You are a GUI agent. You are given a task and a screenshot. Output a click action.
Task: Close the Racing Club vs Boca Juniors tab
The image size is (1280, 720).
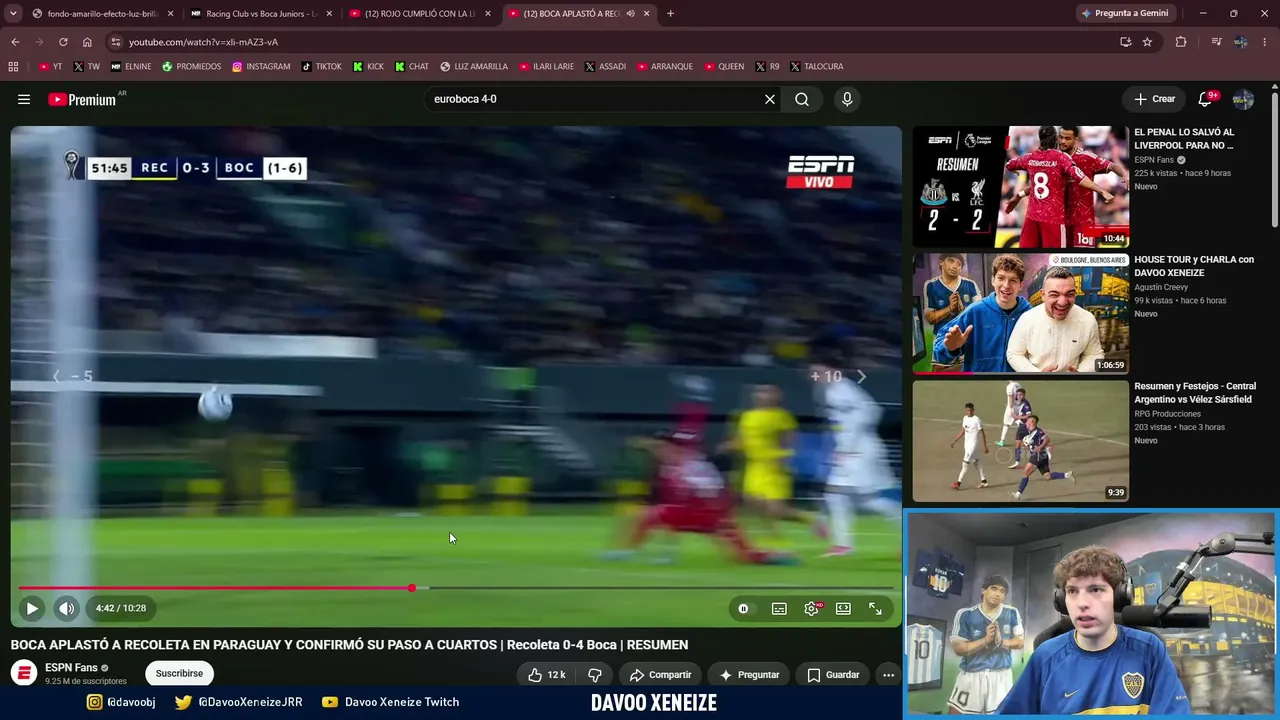(329, 14)
